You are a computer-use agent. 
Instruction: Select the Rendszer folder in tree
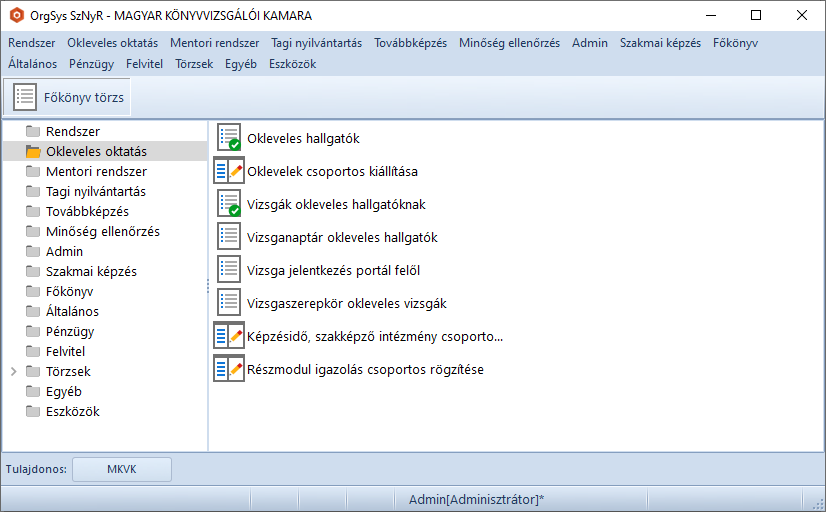[x=72, y=131]
